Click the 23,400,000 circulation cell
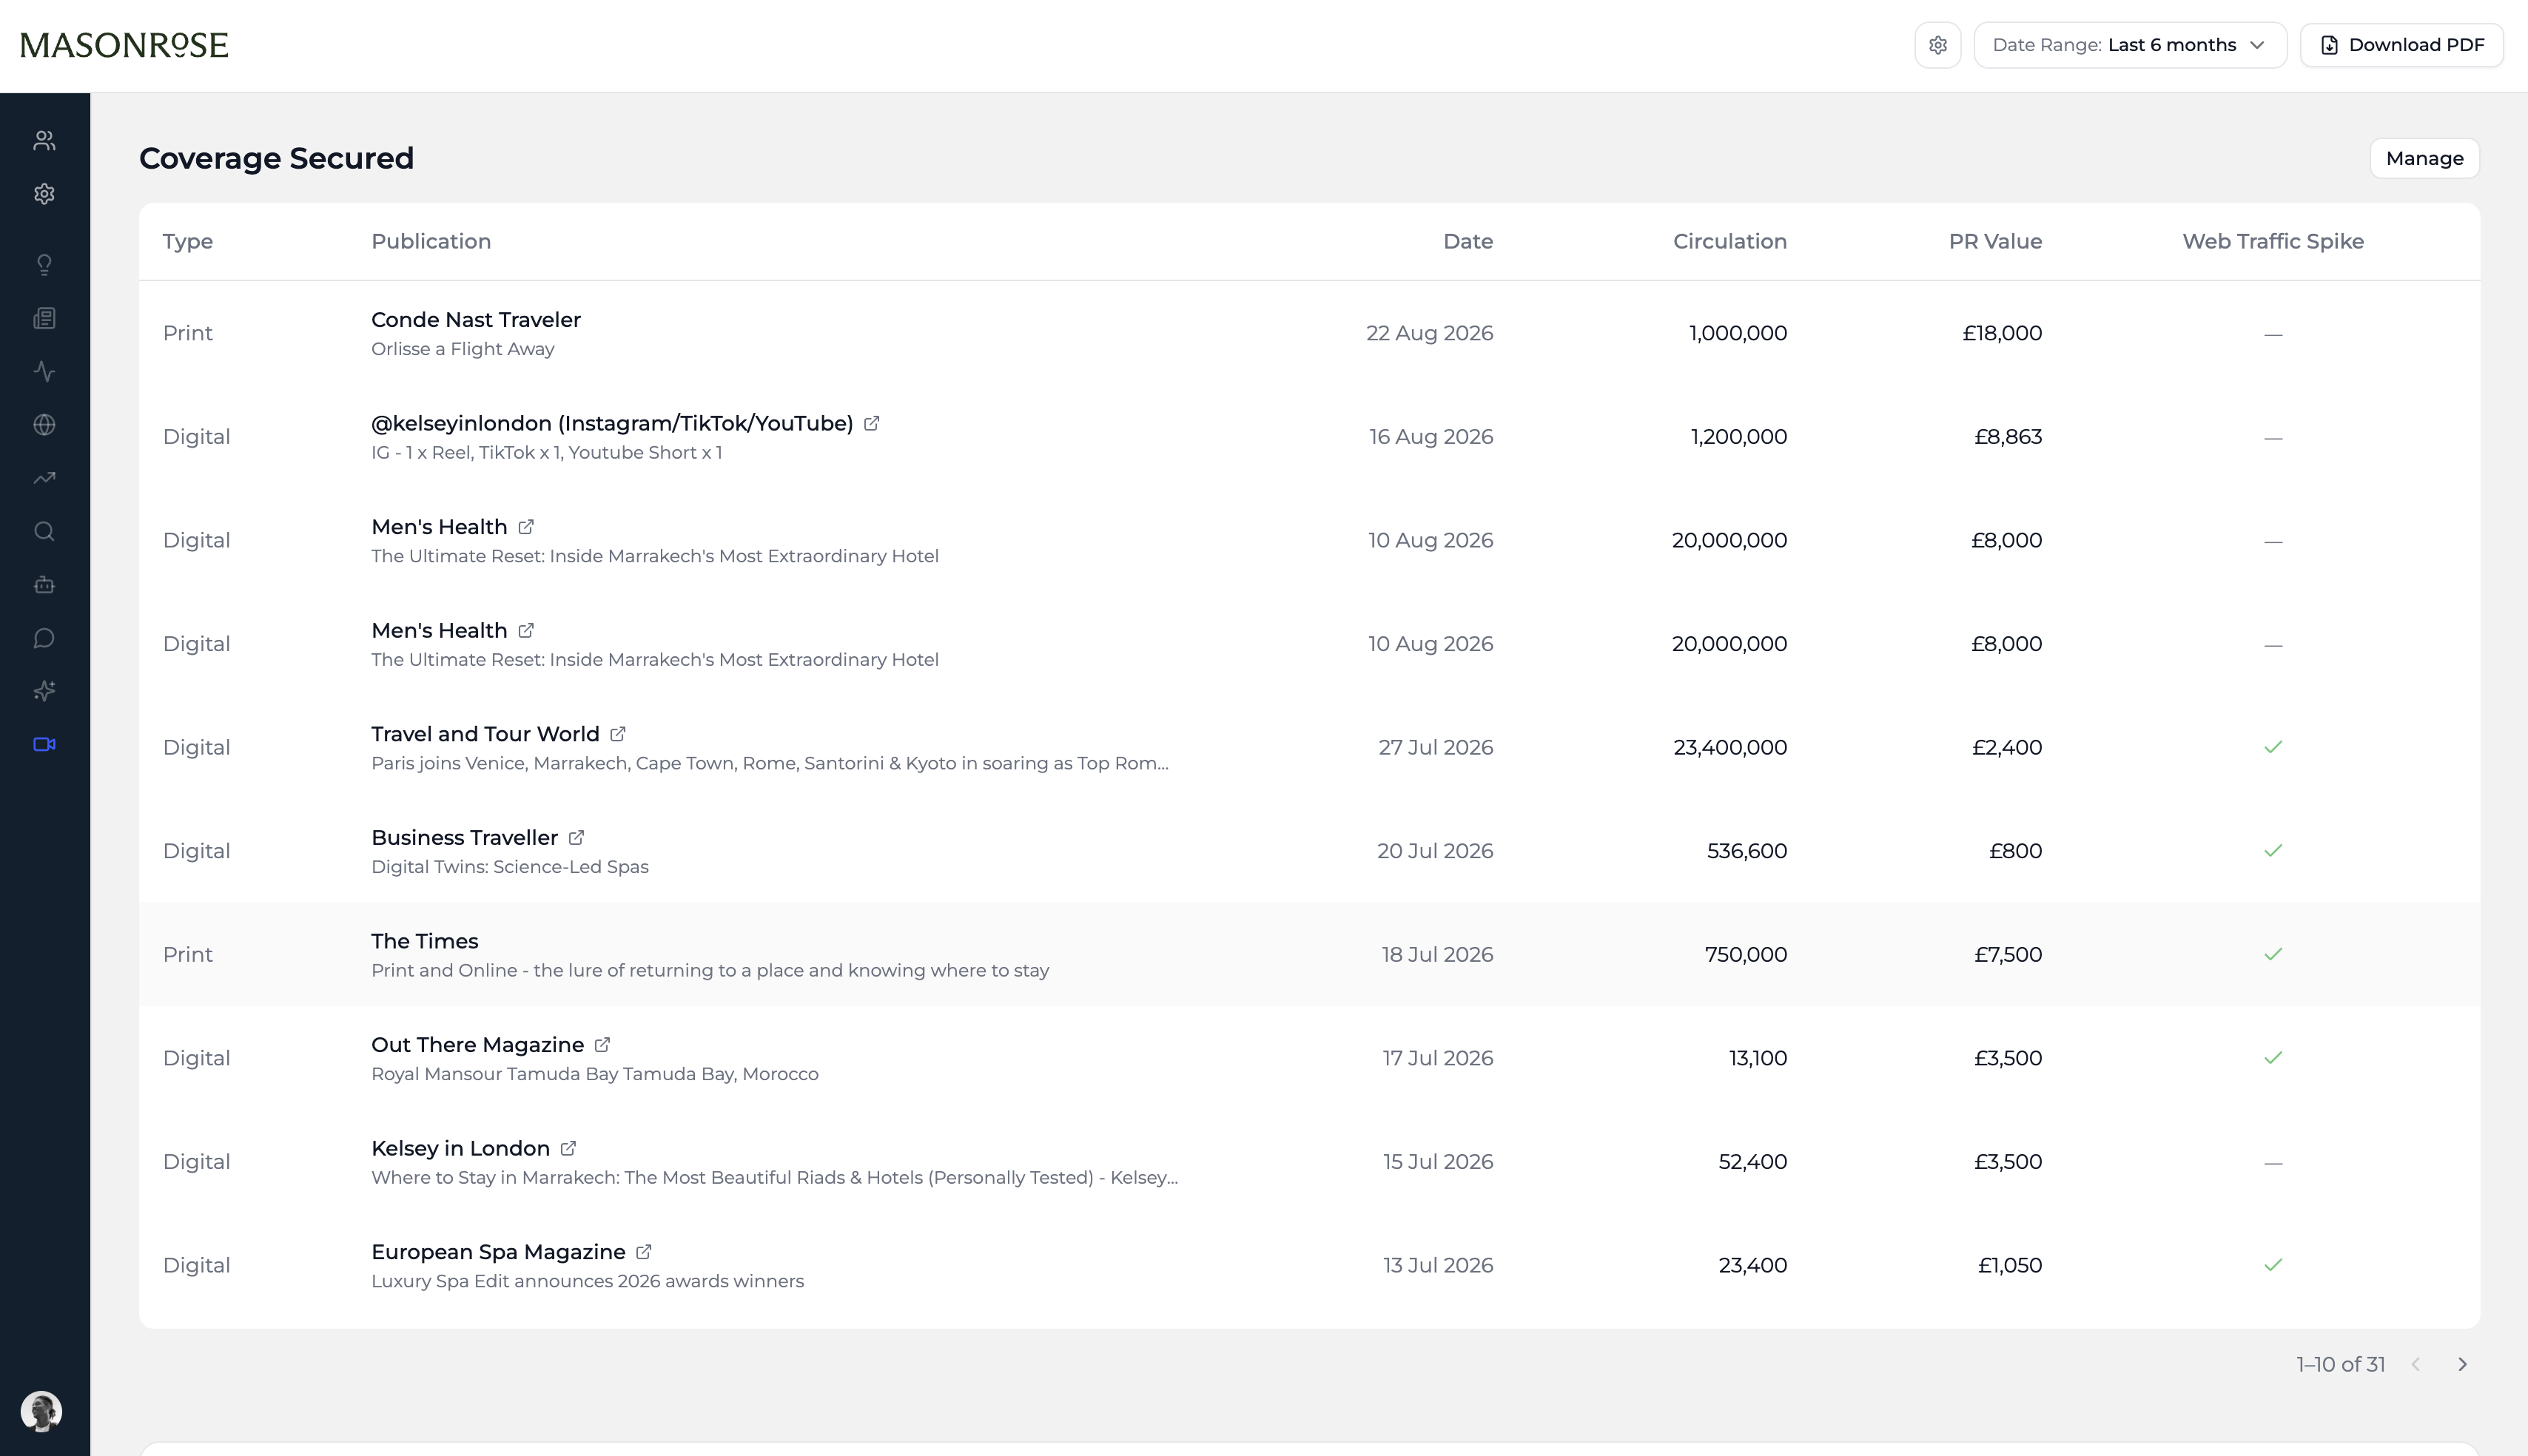Screen dimensions: 2528x1456 (x=1730, y=747)
